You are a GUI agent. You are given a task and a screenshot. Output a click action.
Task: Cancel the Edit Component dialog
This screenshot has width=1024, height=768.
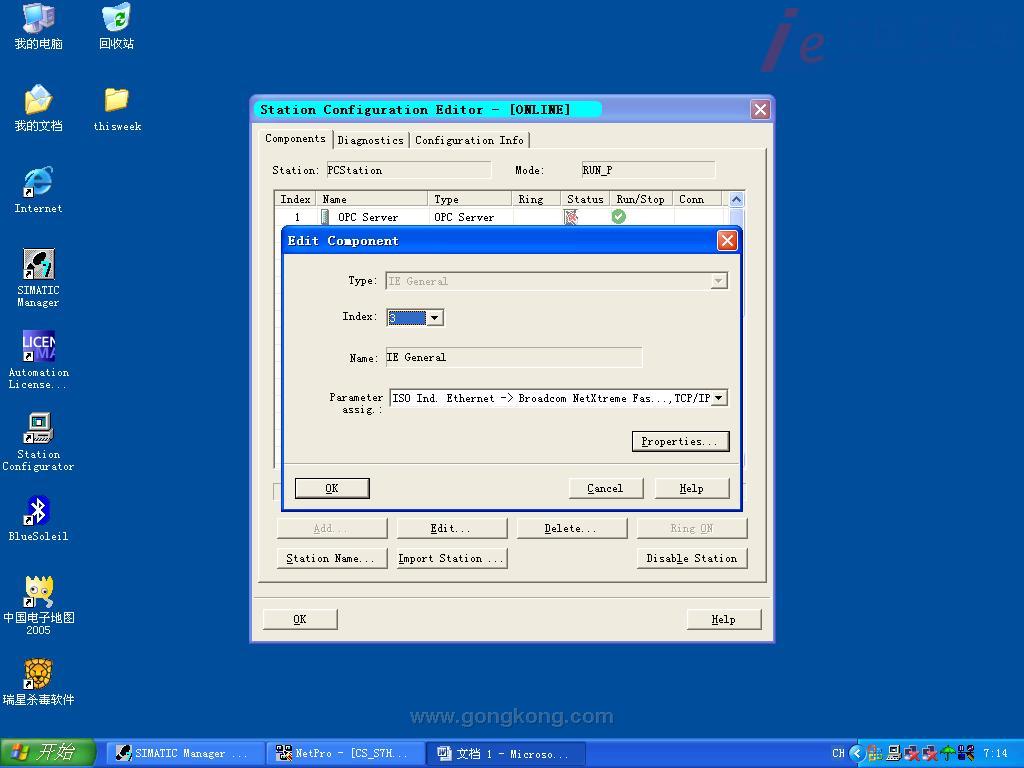click(x=605, y=488)
